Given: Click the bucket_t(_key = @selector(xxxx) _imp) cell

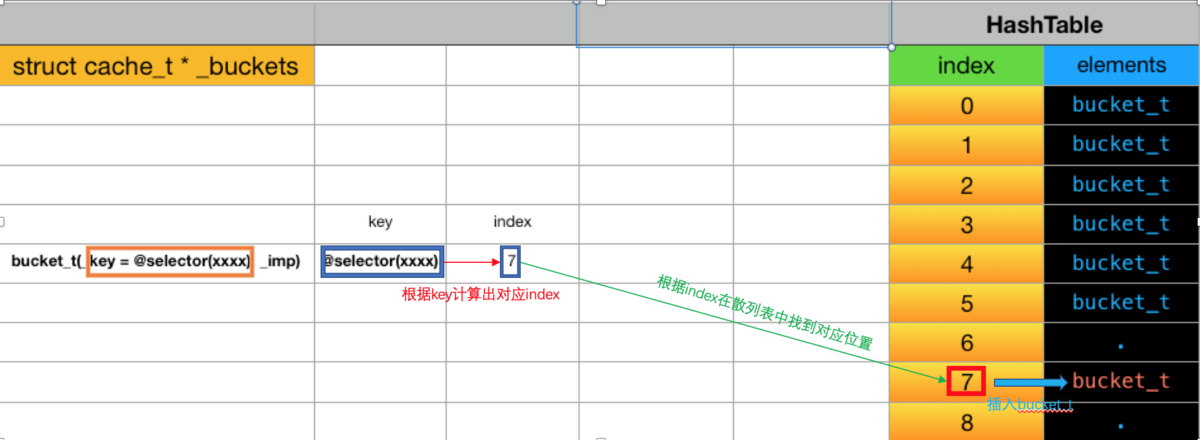Looking at the screenshot, I should [156, 262].
